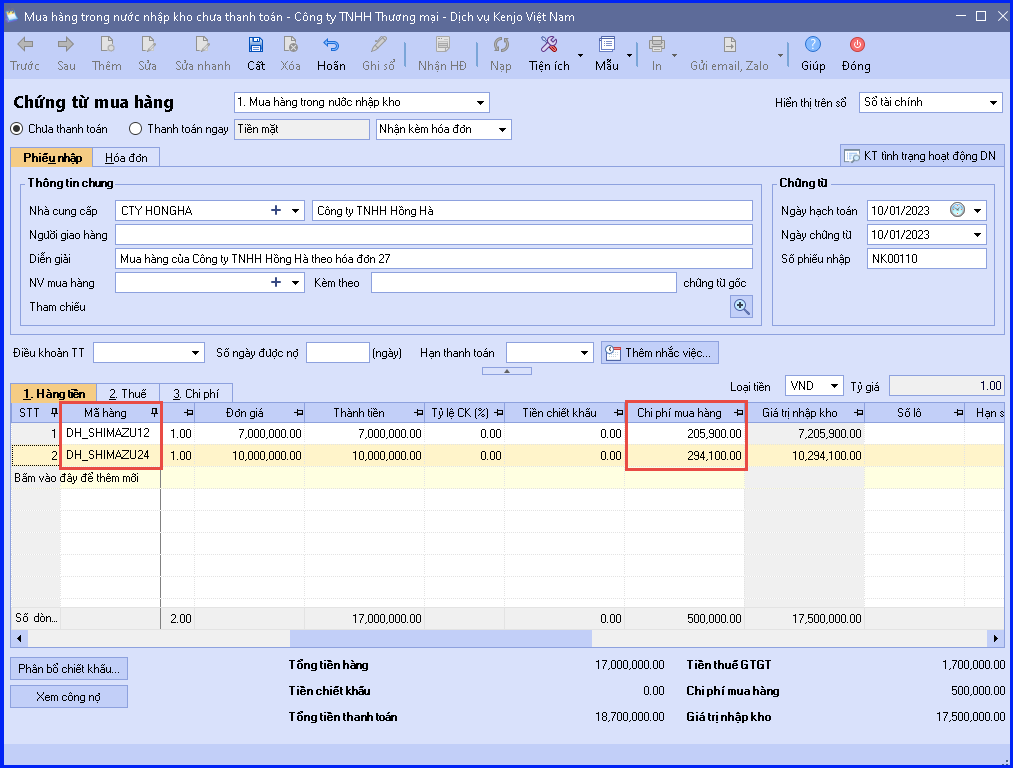Open the Nhận kèm hóa đơn dropdown
Screen dimensions: 1013x768
point(502,130)
